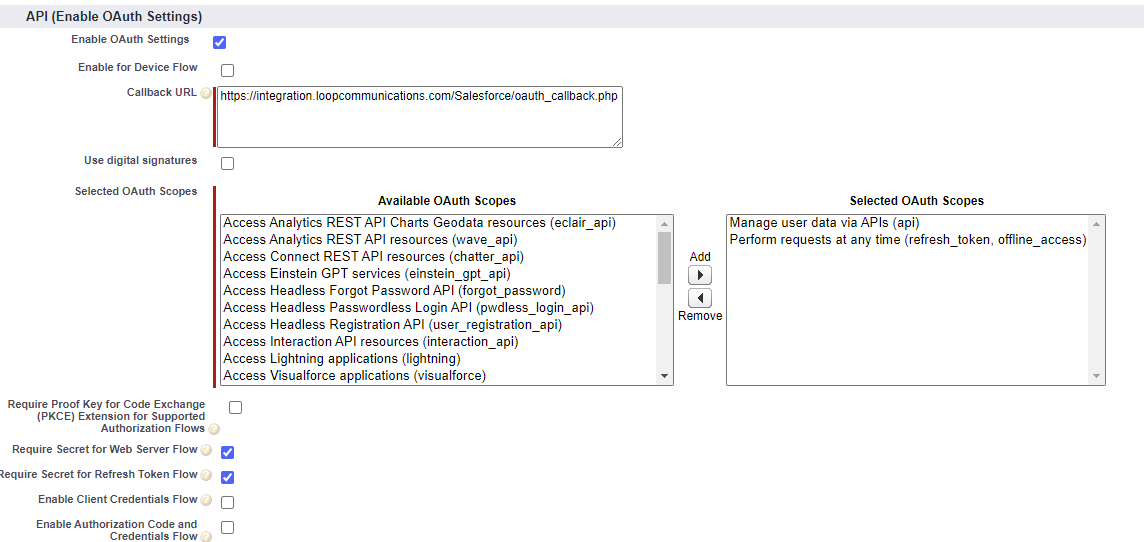Image resolution: width=1144 pixels, height=542 pixels.
Task: Click the Remove arrow button for OAuth scopes
Action: 700,298
